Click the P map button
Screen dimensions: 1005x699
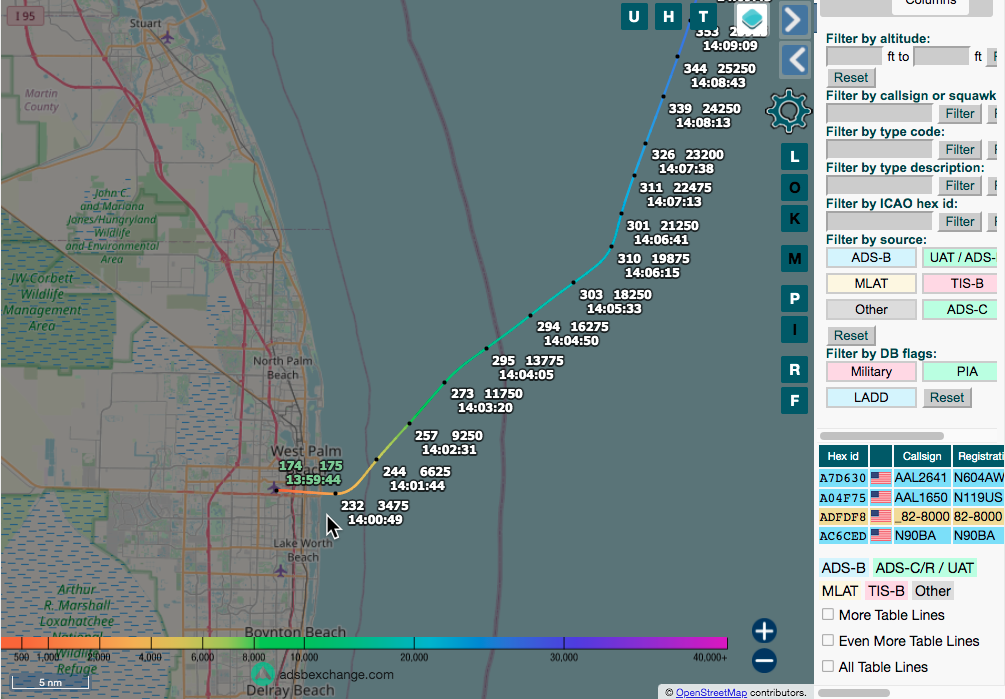795,299
